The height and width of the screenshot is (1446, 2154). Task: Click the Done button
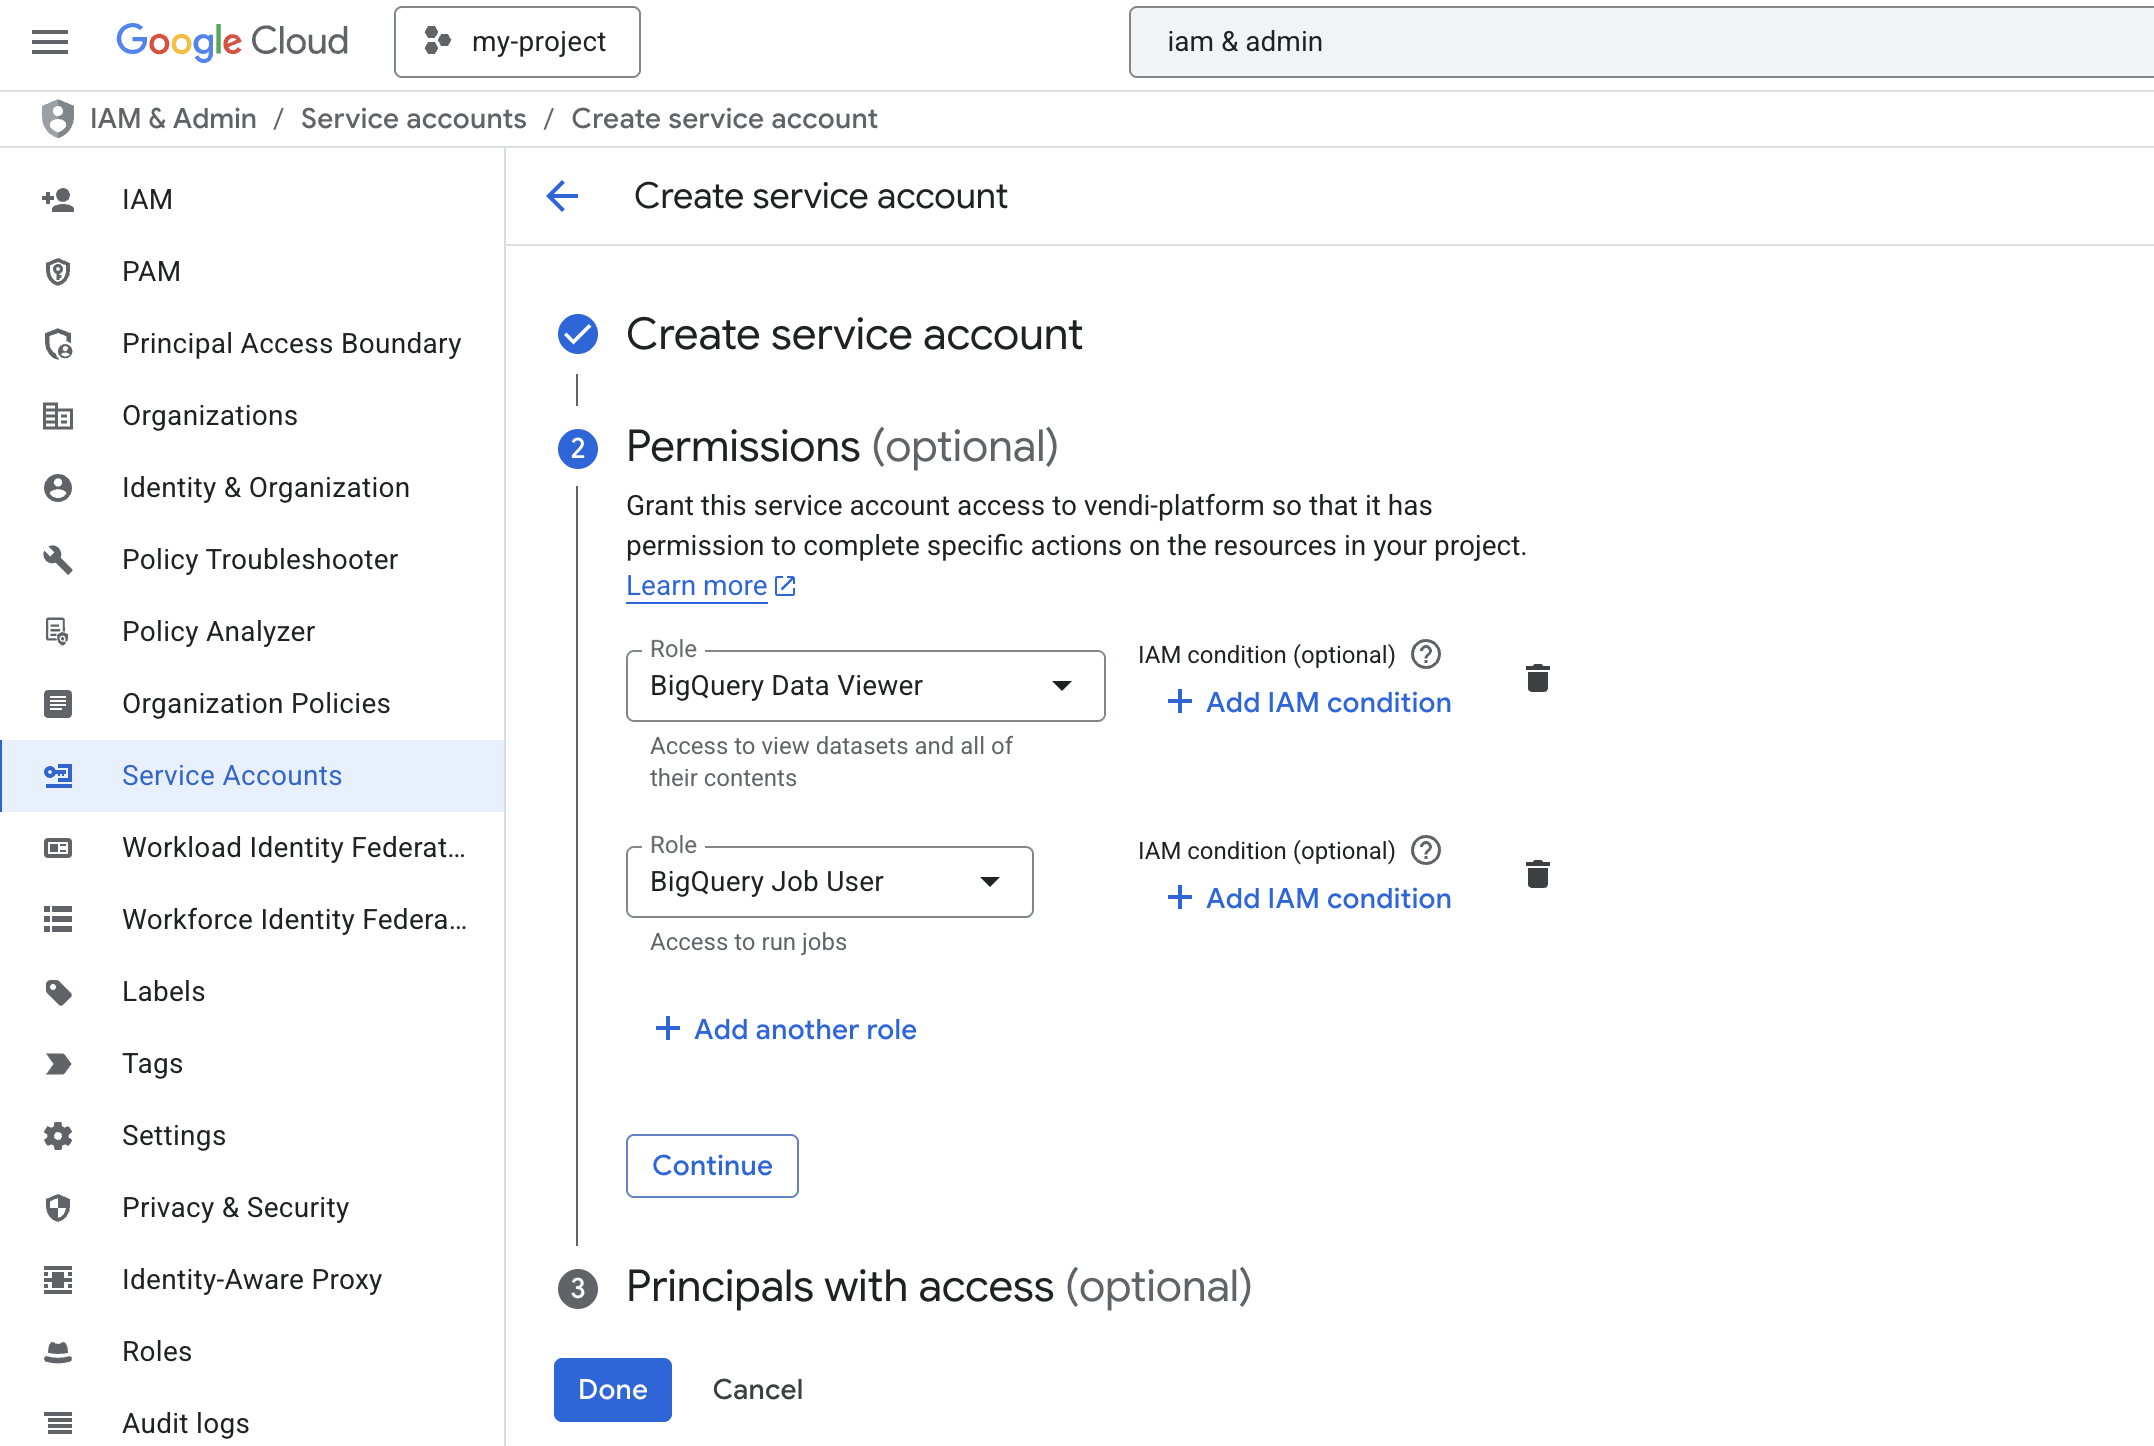pyautogui.click(x=612, y=1389)
